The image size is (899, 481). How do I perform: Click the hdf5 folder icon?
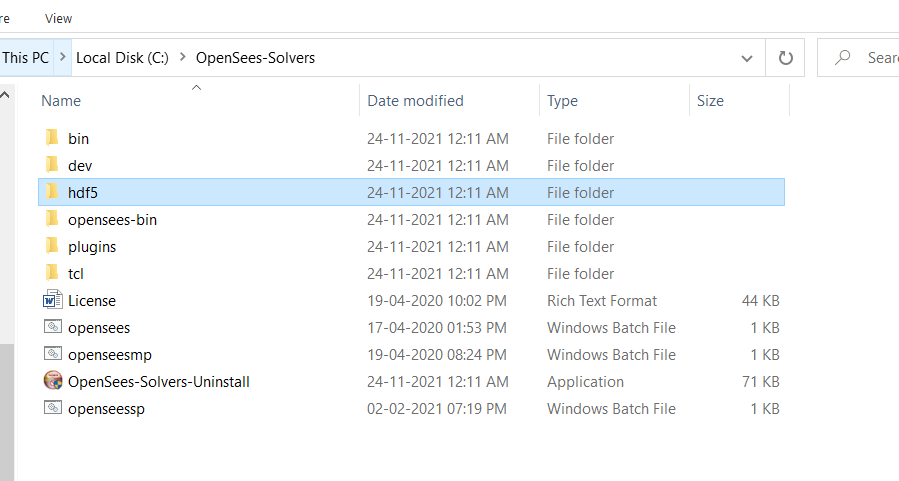tap(52, 191)
